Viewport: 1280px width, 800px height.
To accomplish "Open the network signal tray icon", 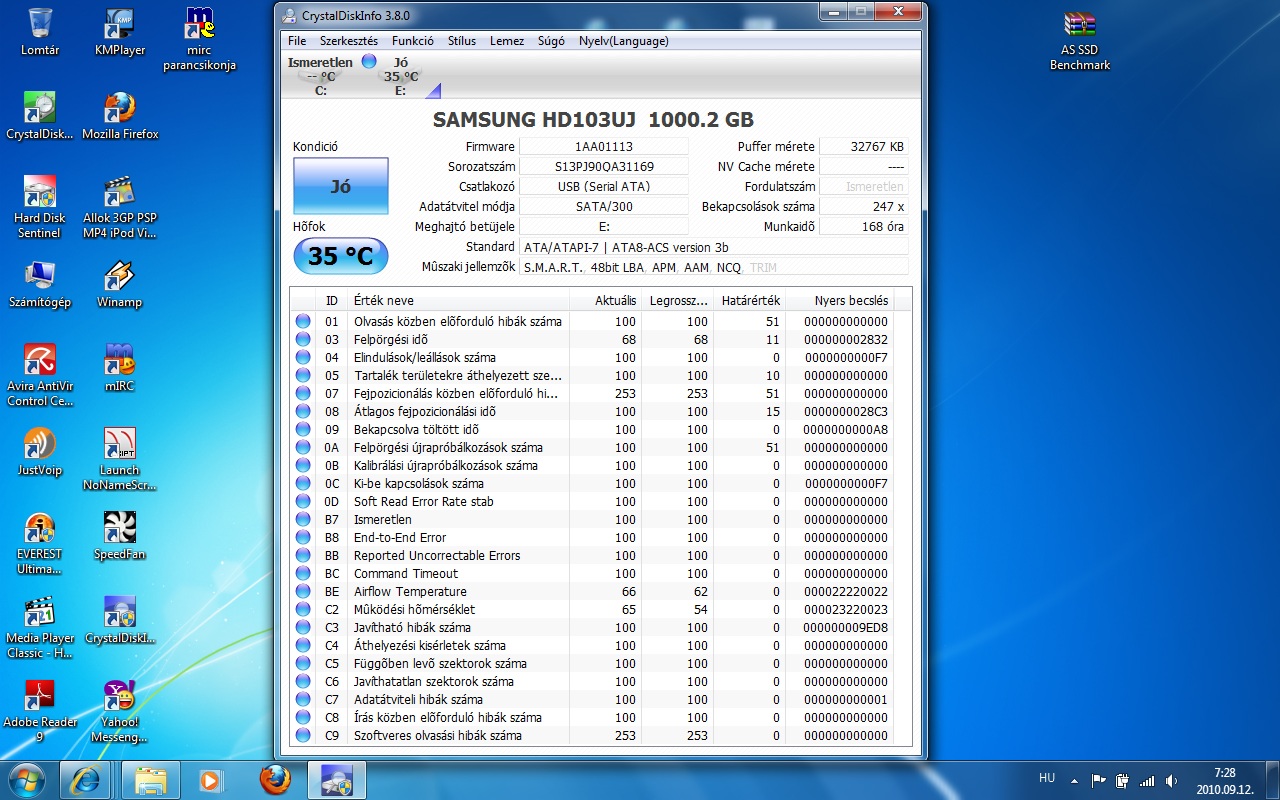I will coord(1146,780).
